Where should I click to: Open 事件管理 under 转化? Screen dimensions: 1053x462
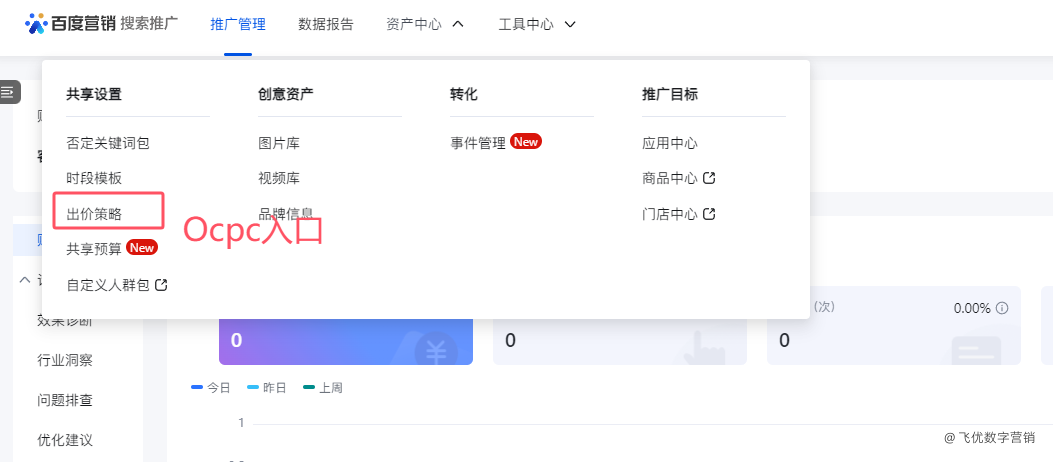(x=478, y=143)
